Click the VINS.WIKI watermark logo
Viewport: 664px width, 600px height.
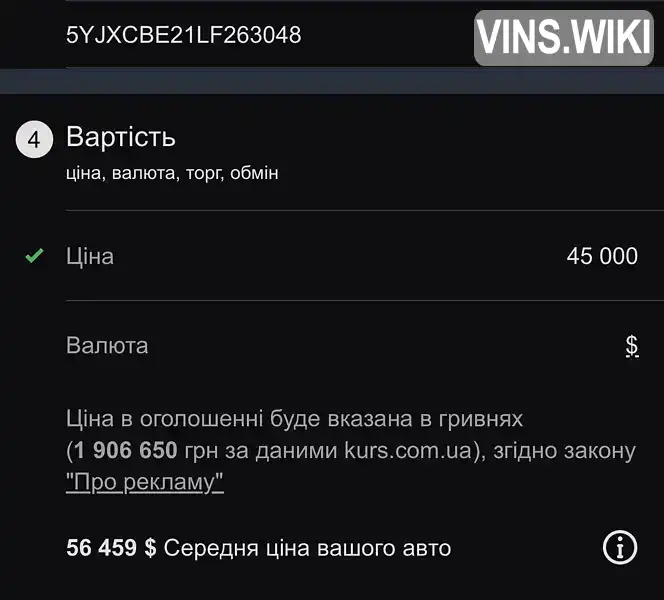pos(564,38)
